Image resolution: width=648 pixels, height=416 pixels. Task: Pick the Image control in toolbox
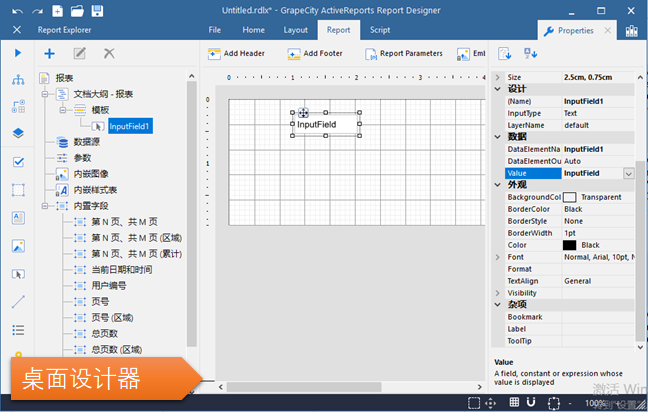(x=18, y=246)
